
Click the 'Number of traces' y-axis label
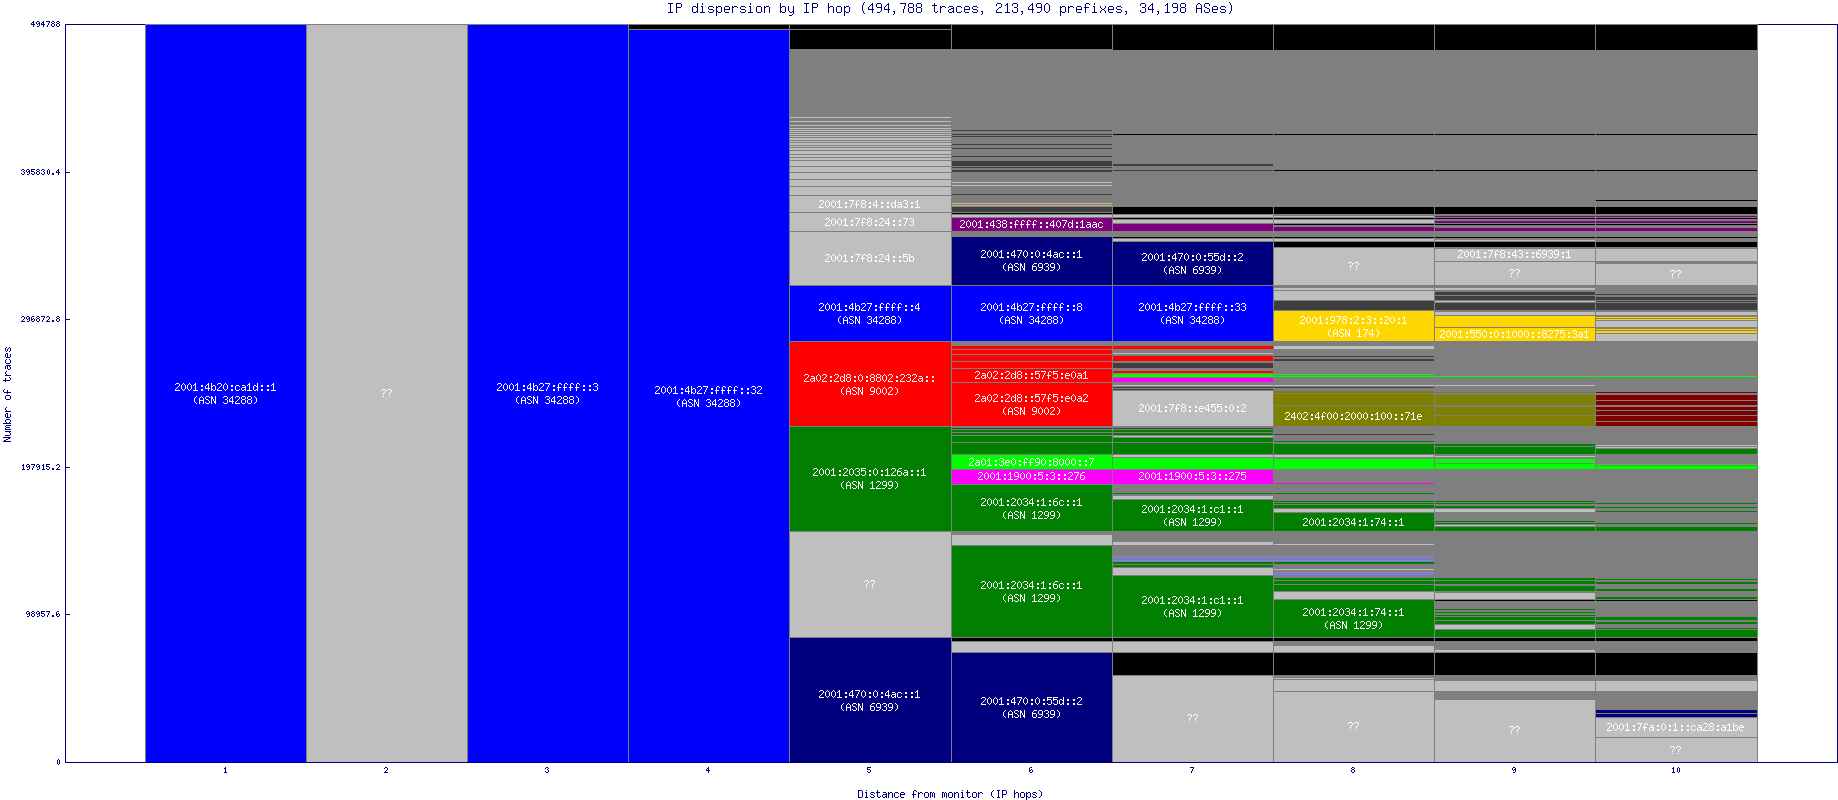tap(8, 394)
